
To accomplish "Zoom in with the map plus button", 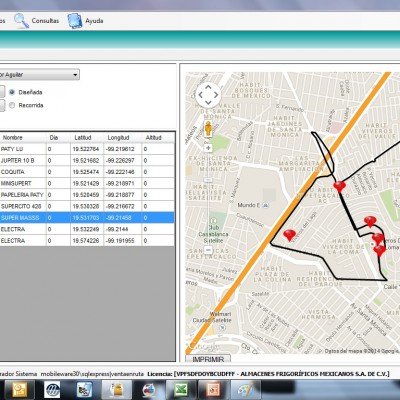I will pos(208,148).
